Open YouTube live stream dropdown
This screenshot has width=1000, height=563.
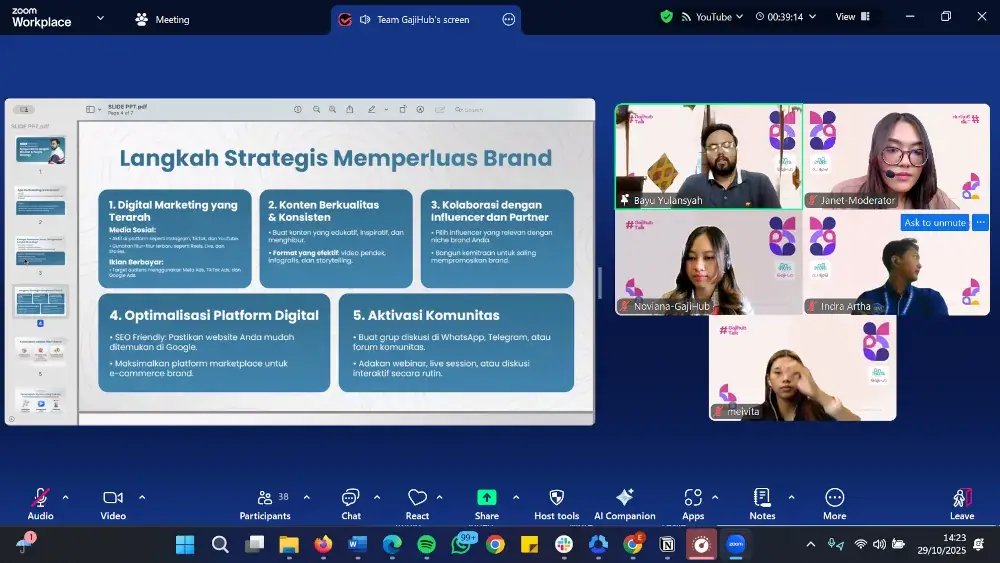coord(712,17)
